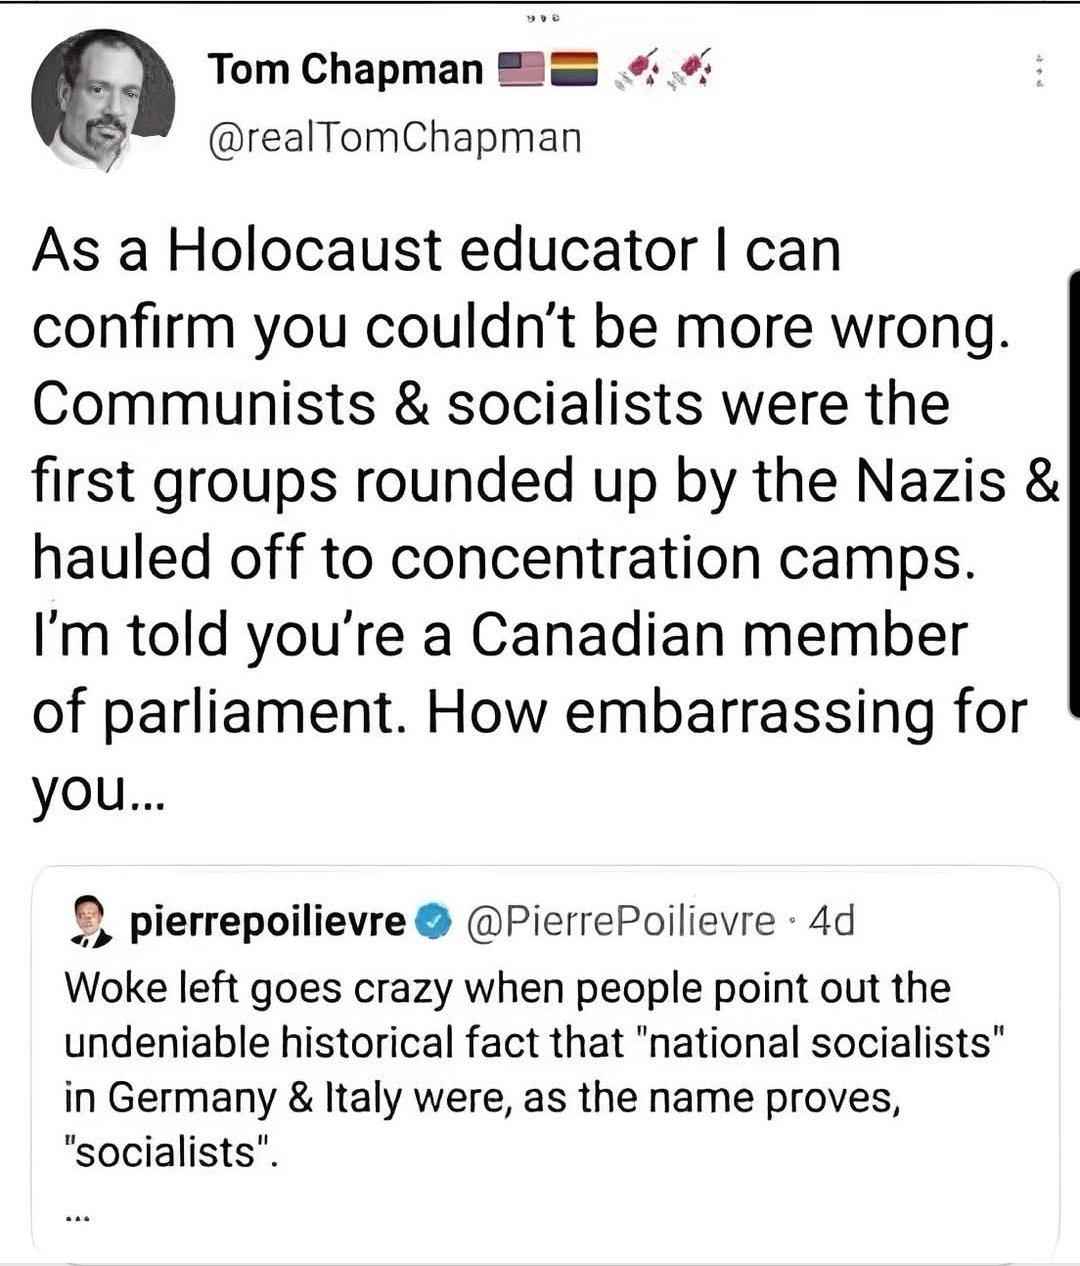
Task: Open the Tom Chapman display name link
Action: [x=345, y=69]
